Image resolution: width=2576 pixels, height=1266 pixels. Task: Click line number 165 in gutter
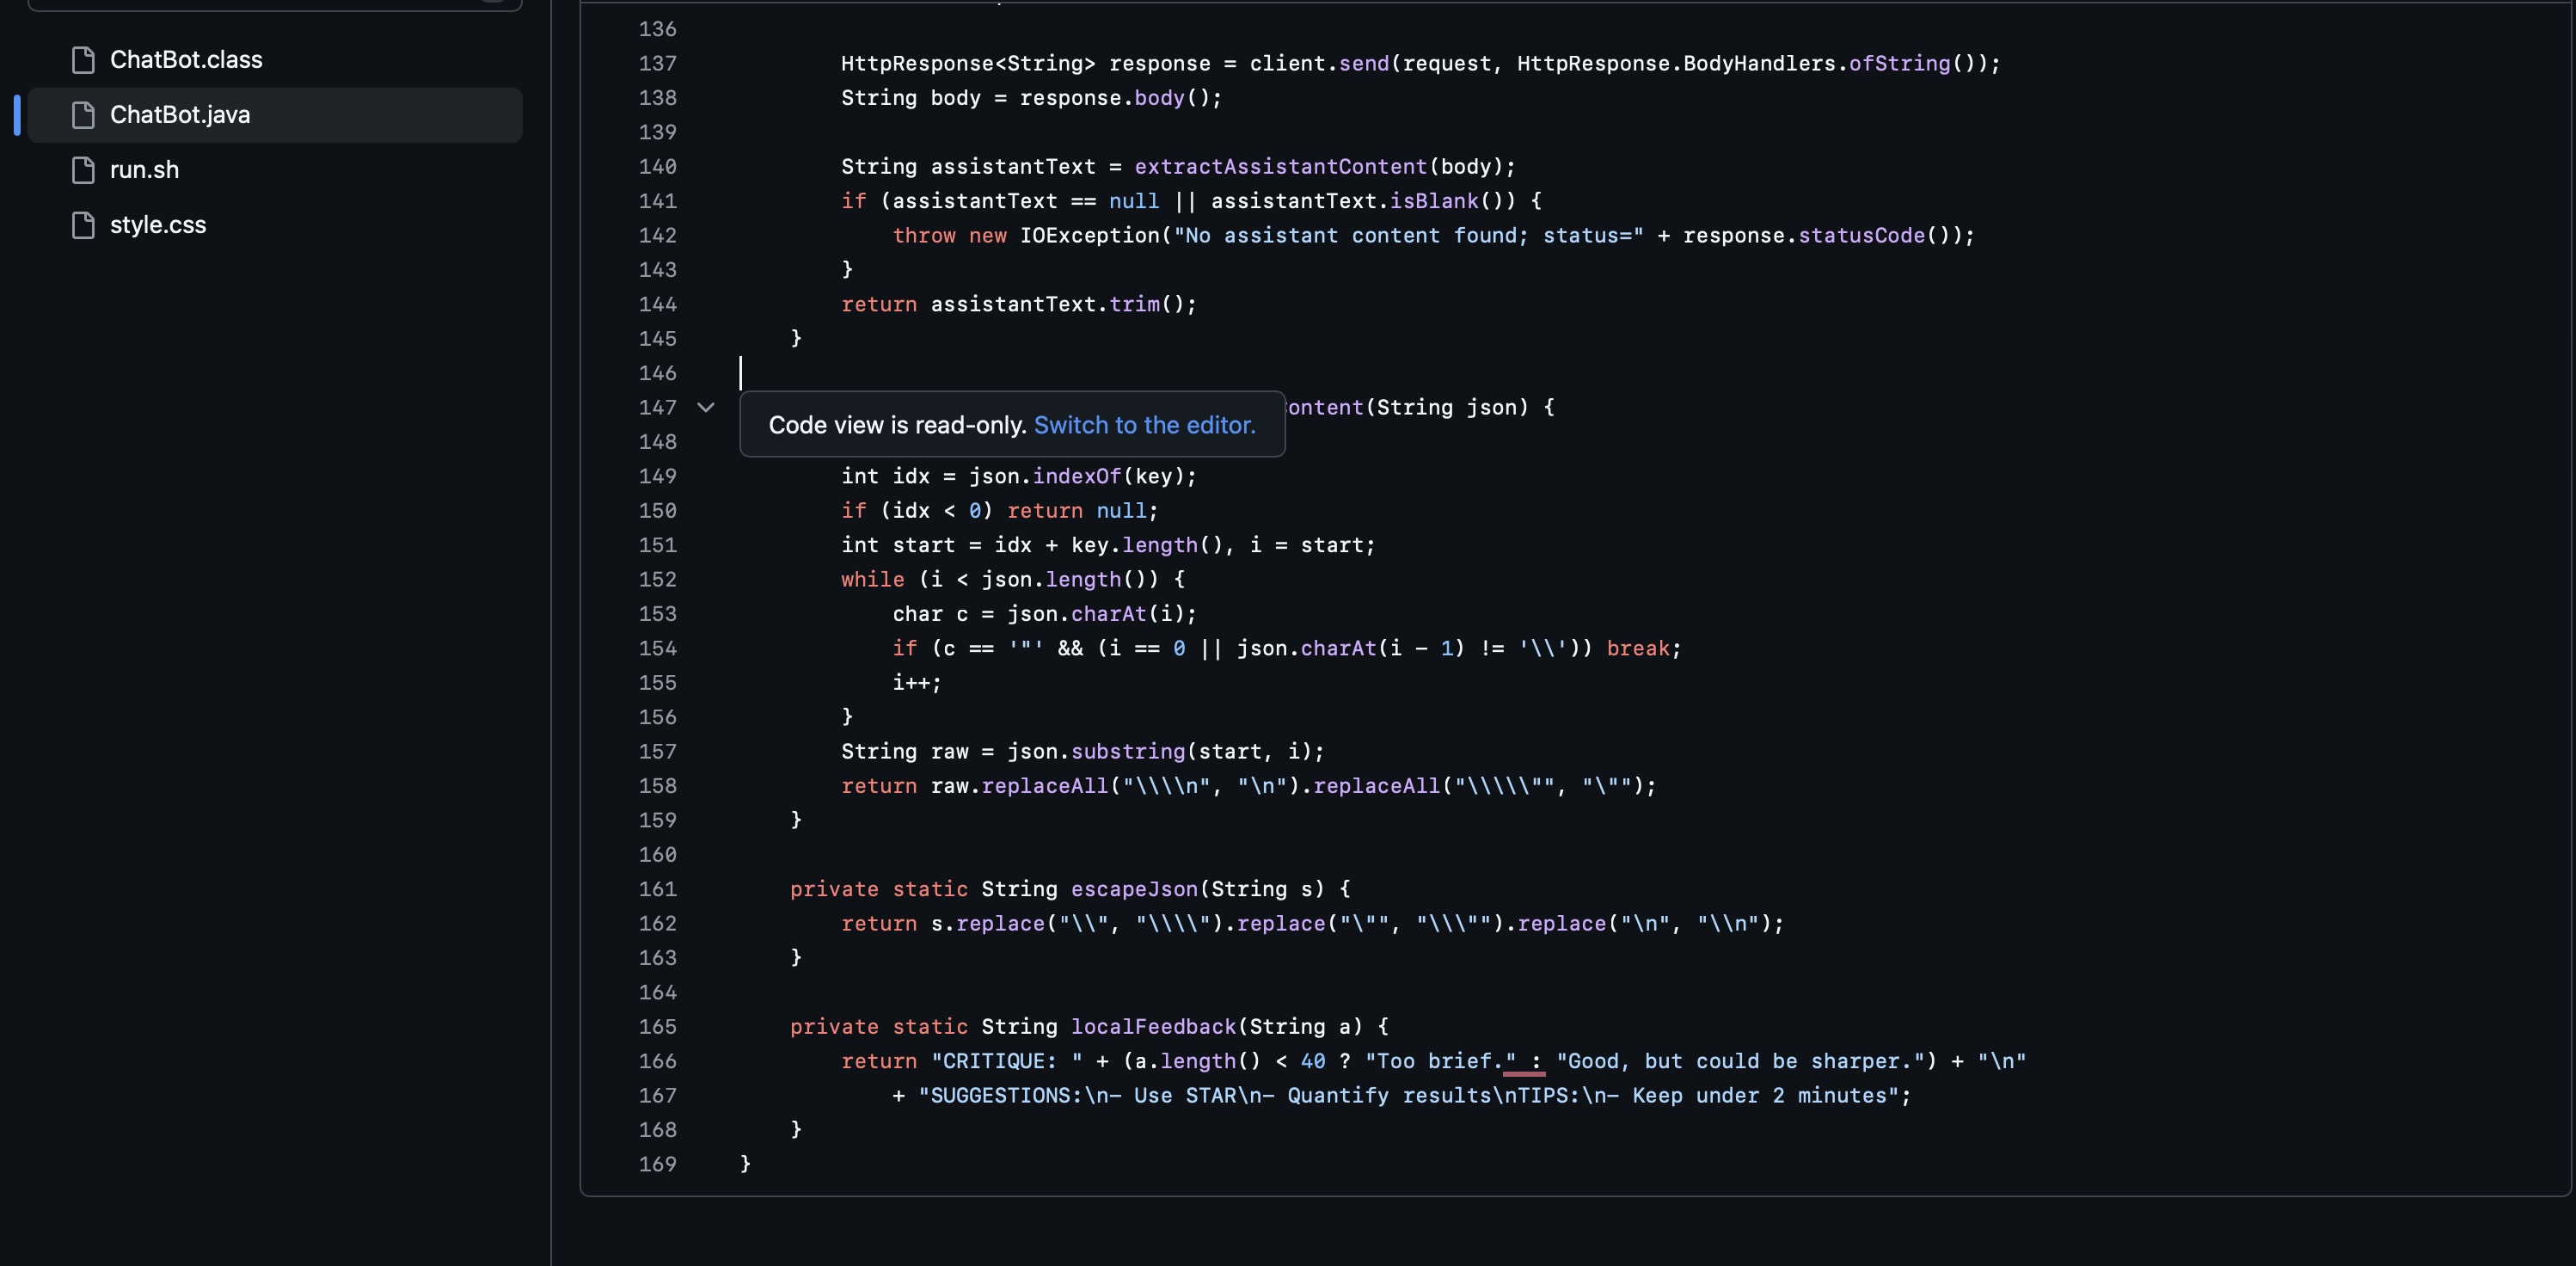[x=657, y=1027]
